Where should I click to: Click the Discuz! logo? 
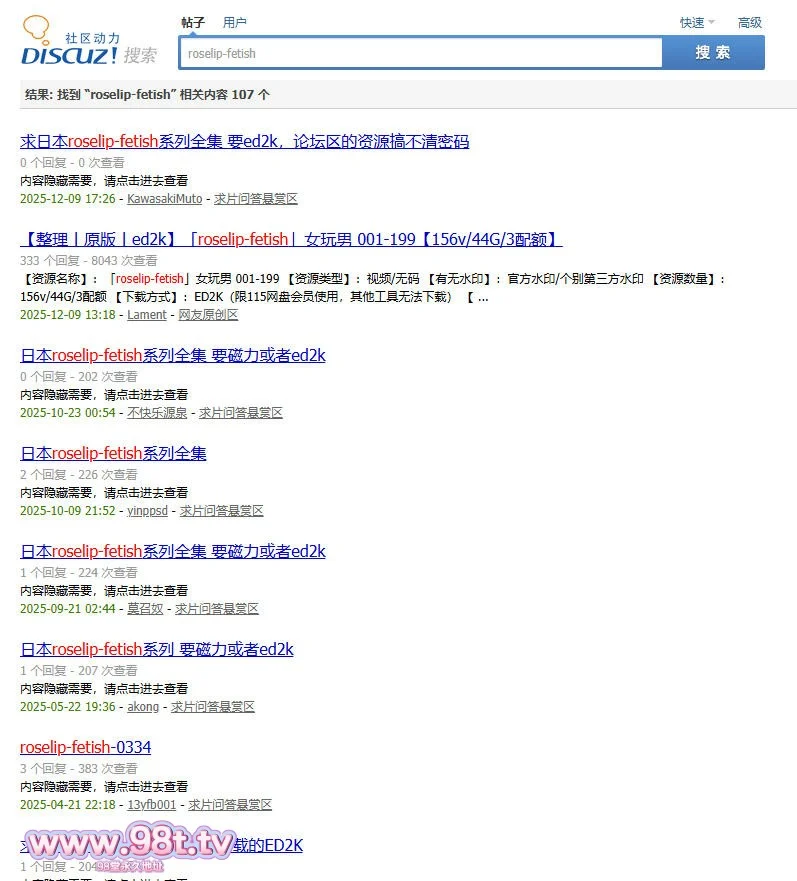(x=88, y=43)
